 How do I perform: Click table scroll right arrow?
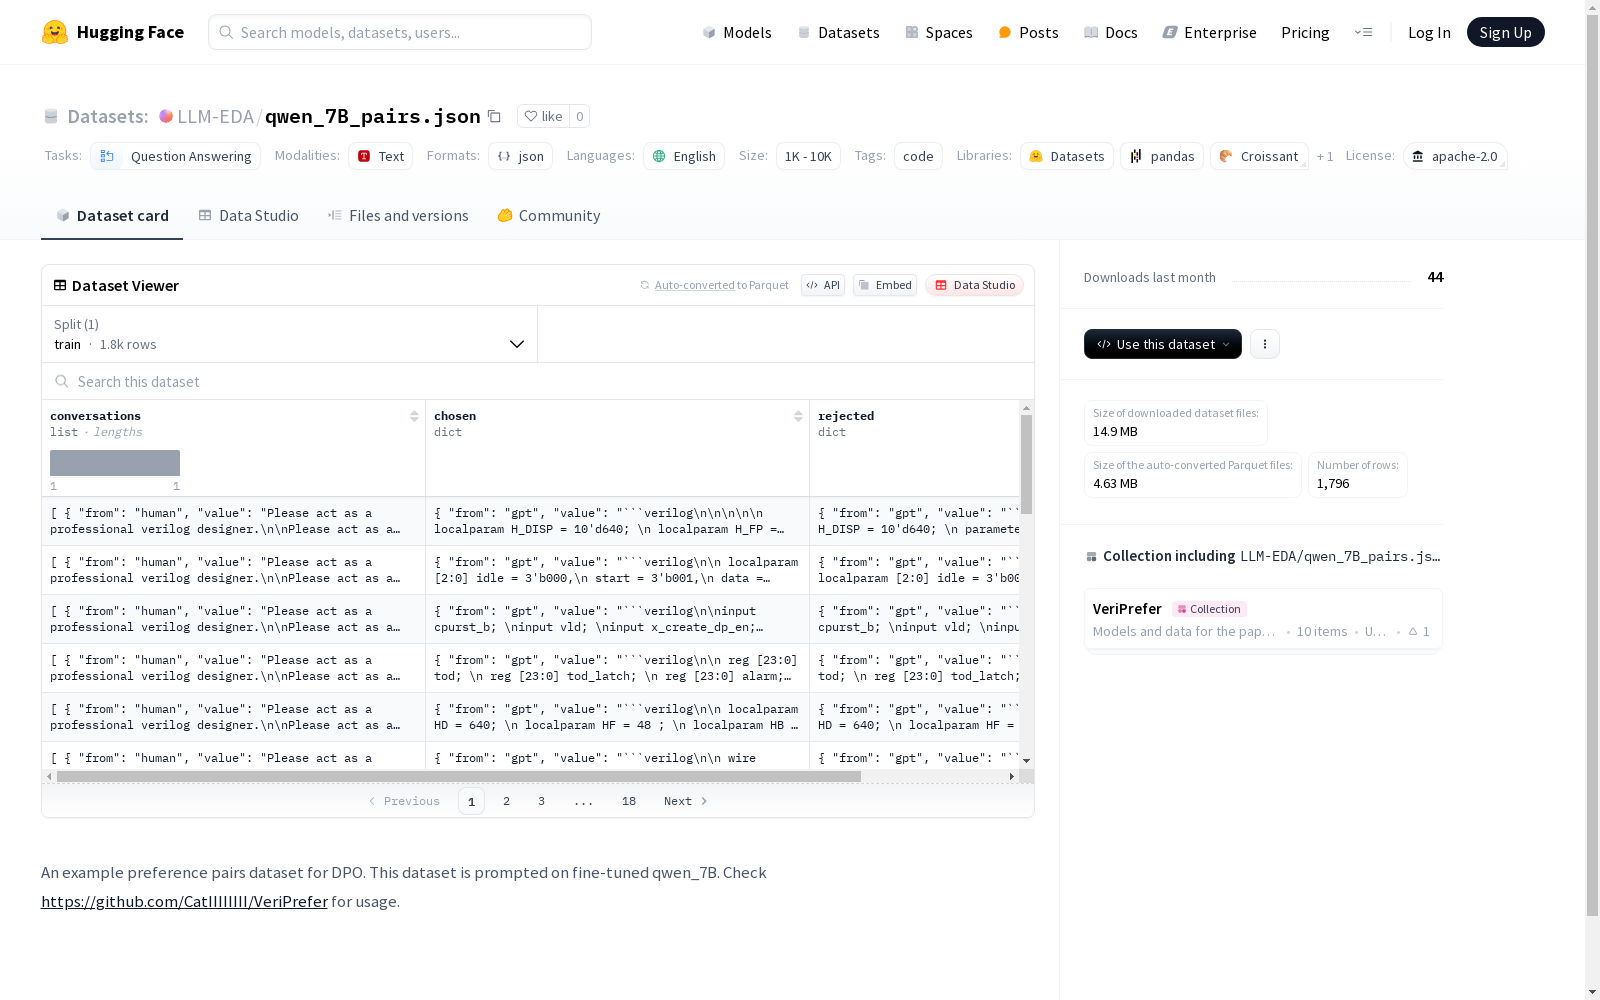[x=1012, y=776]
